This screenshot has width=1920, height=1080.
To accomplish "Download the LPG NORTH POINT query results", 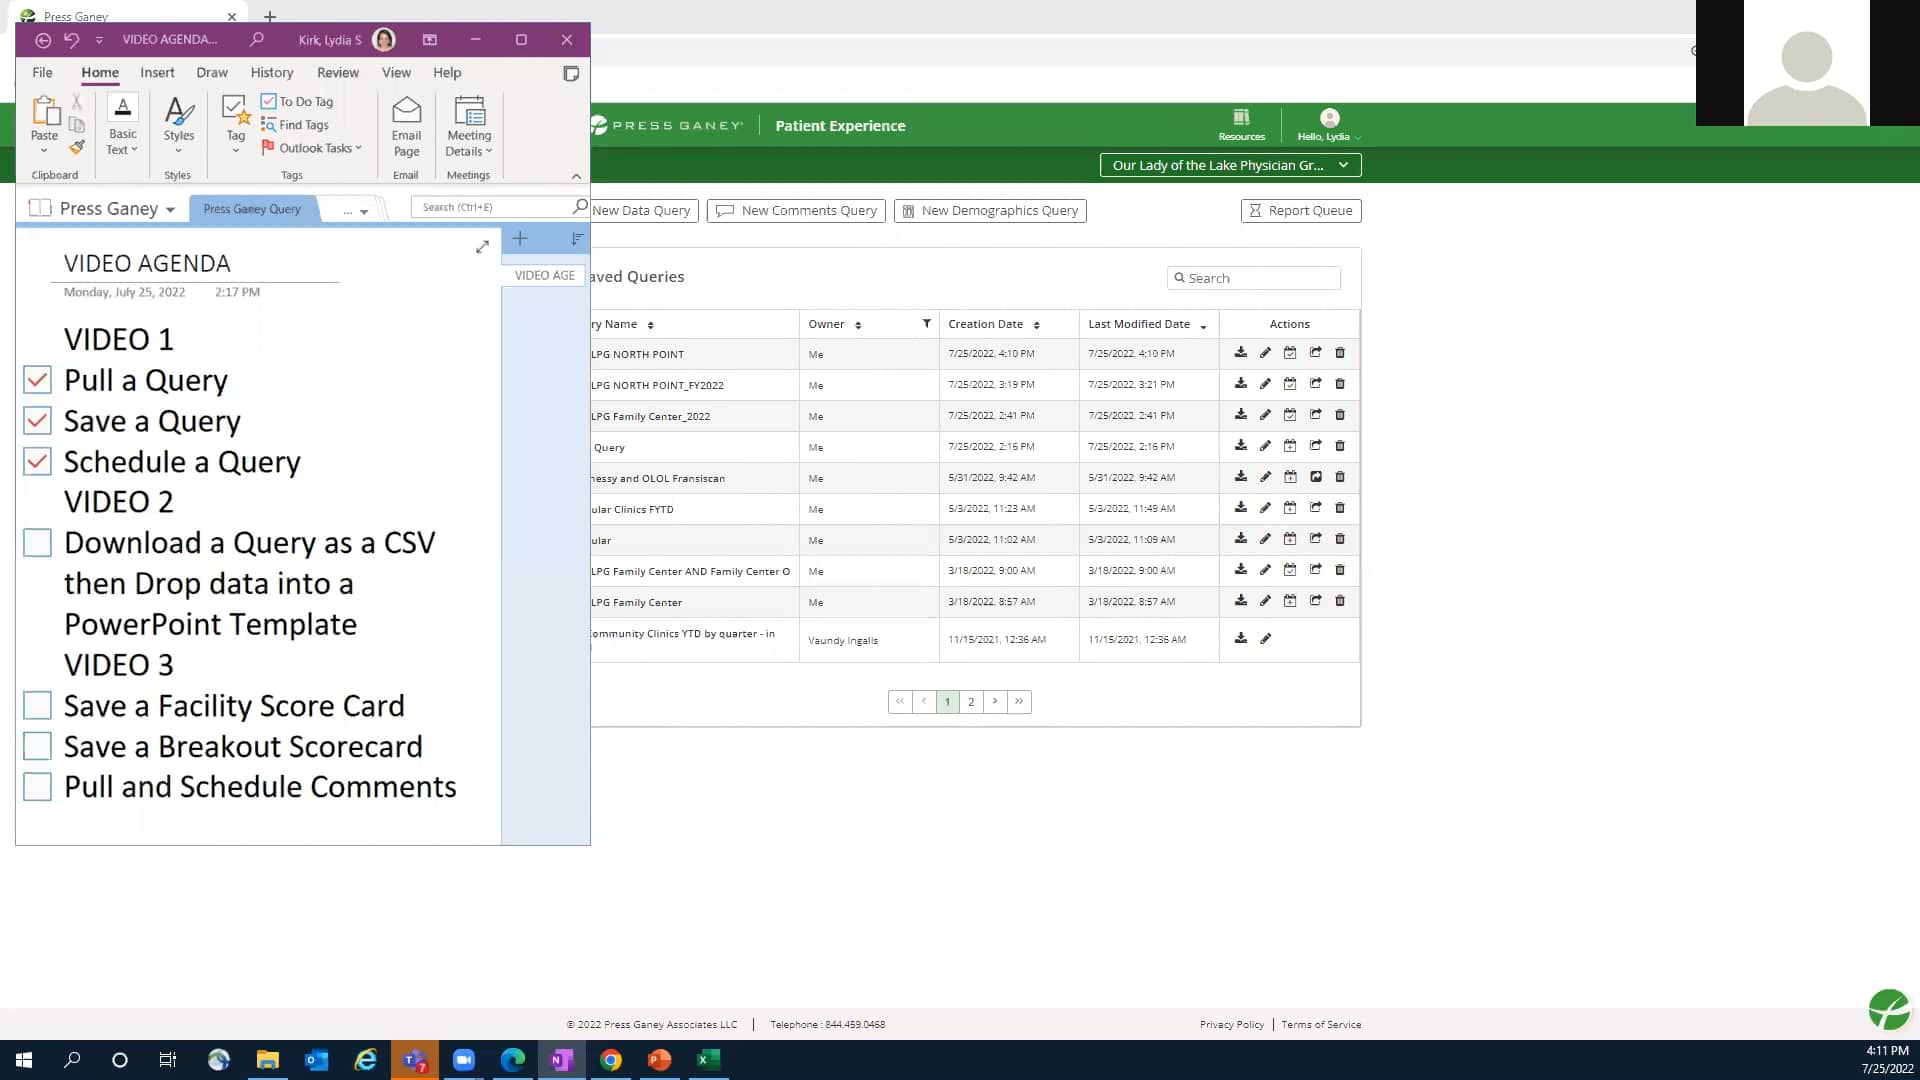I will [x=1240, y=353].
